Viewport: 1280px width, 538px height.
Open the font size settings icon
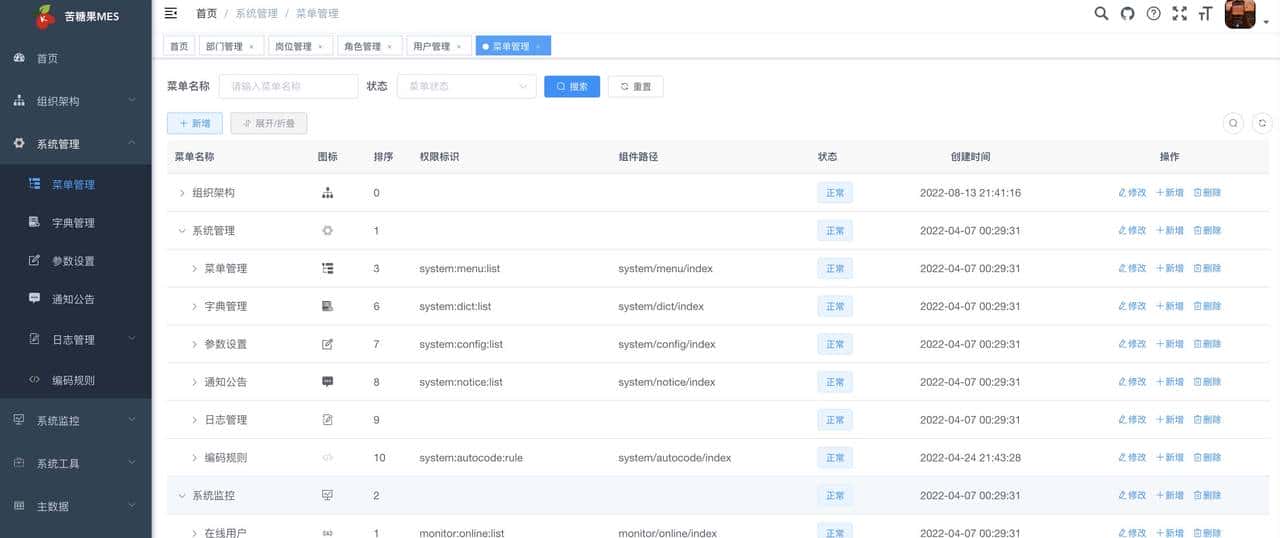(1205, 14)
